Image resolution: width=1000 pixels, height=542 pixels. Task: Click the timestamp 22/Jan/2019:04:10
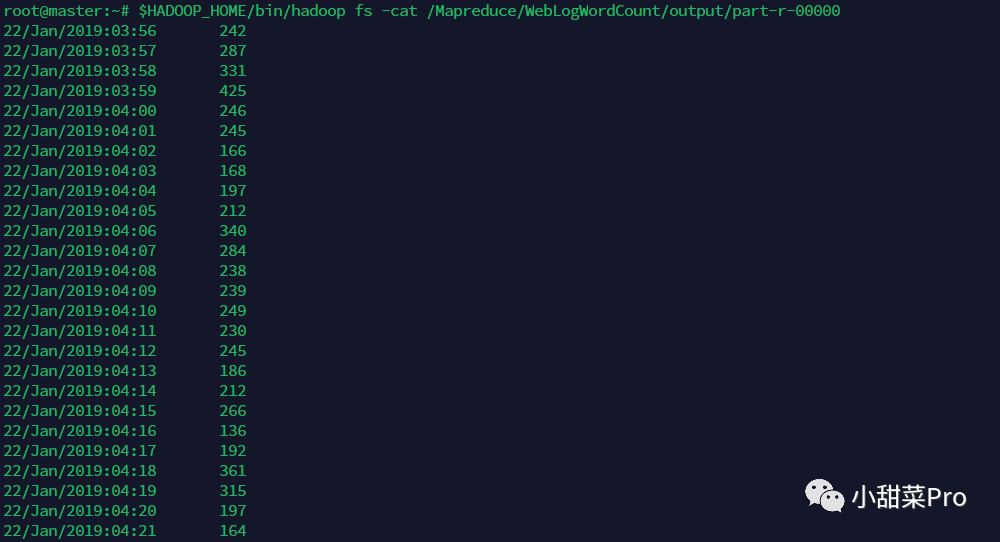(x=80, y=311)
